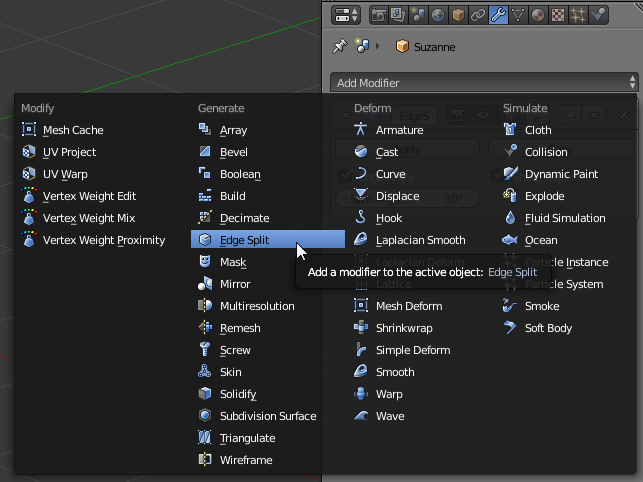Add the Smooth modifier
The height and width of the screenshot is (482, 643).
click(x=422, y=372)
